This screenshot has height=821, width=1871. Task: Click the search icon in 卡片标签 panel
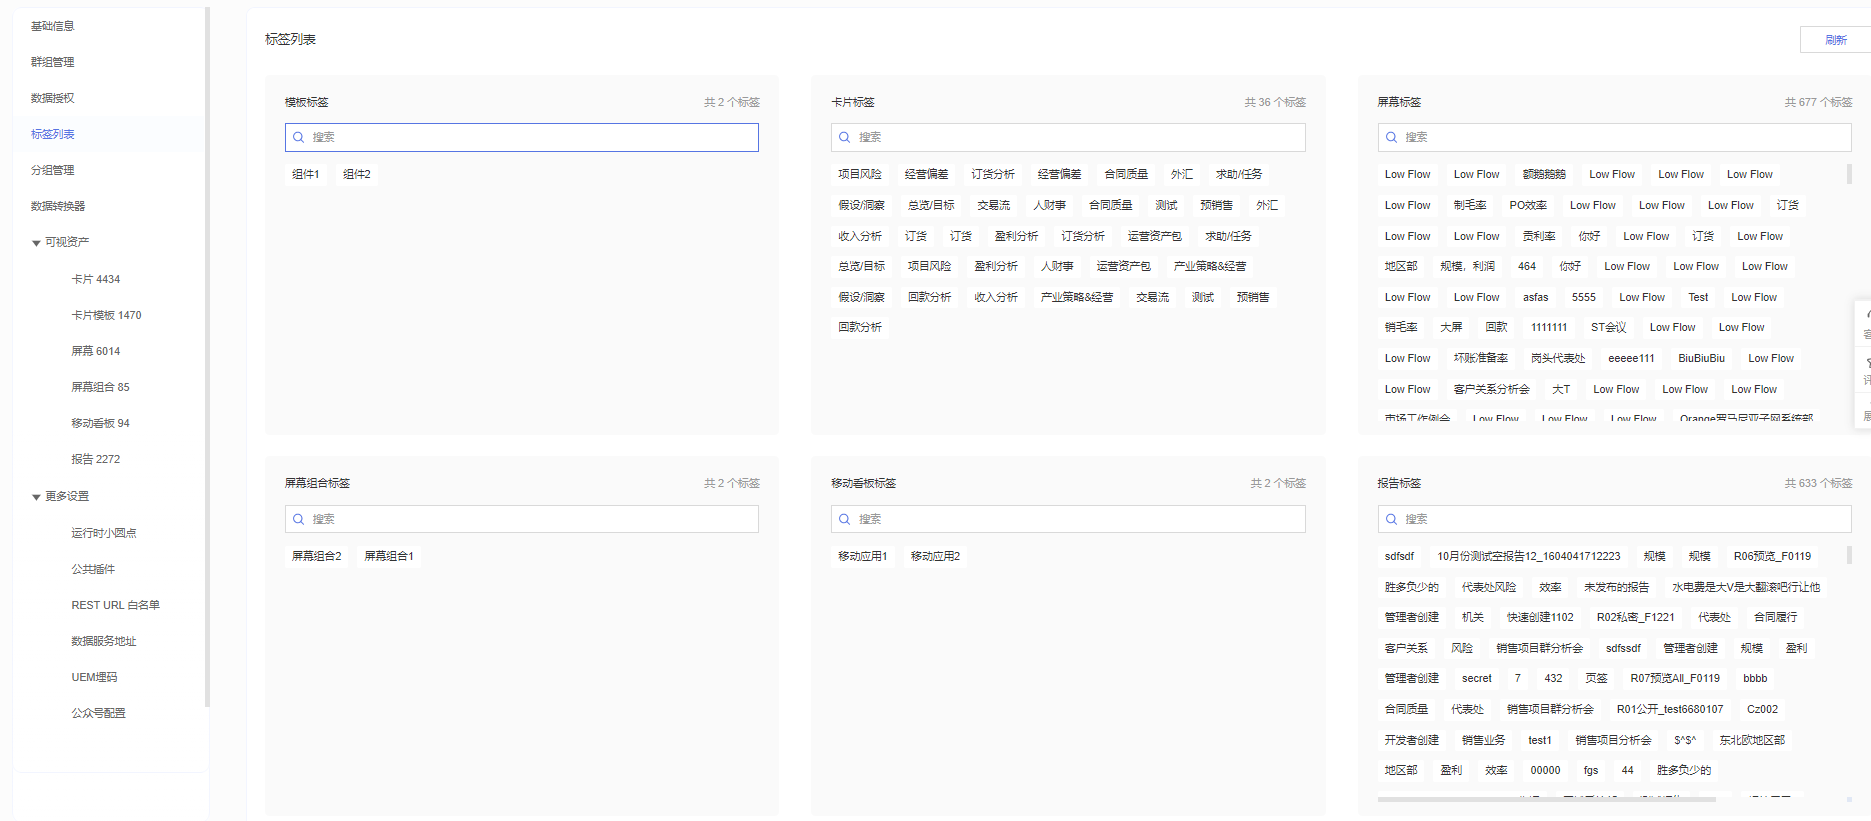[x=844, y=138]
